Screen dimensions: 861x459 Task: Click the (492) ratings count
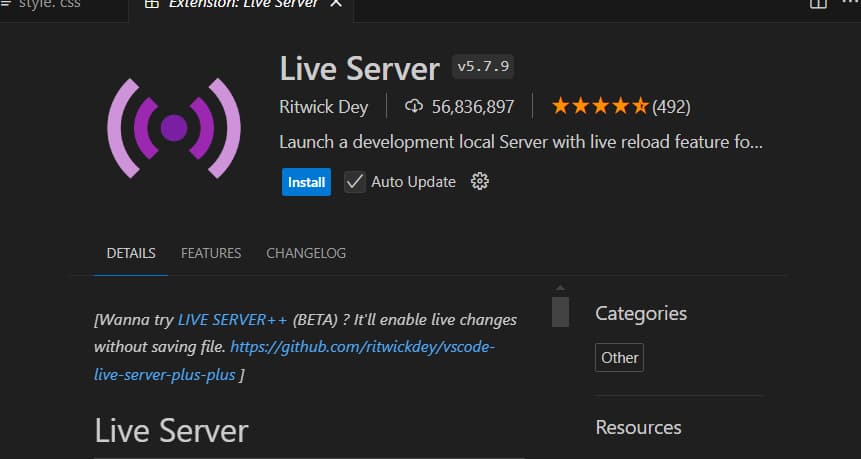pos(671,107)
